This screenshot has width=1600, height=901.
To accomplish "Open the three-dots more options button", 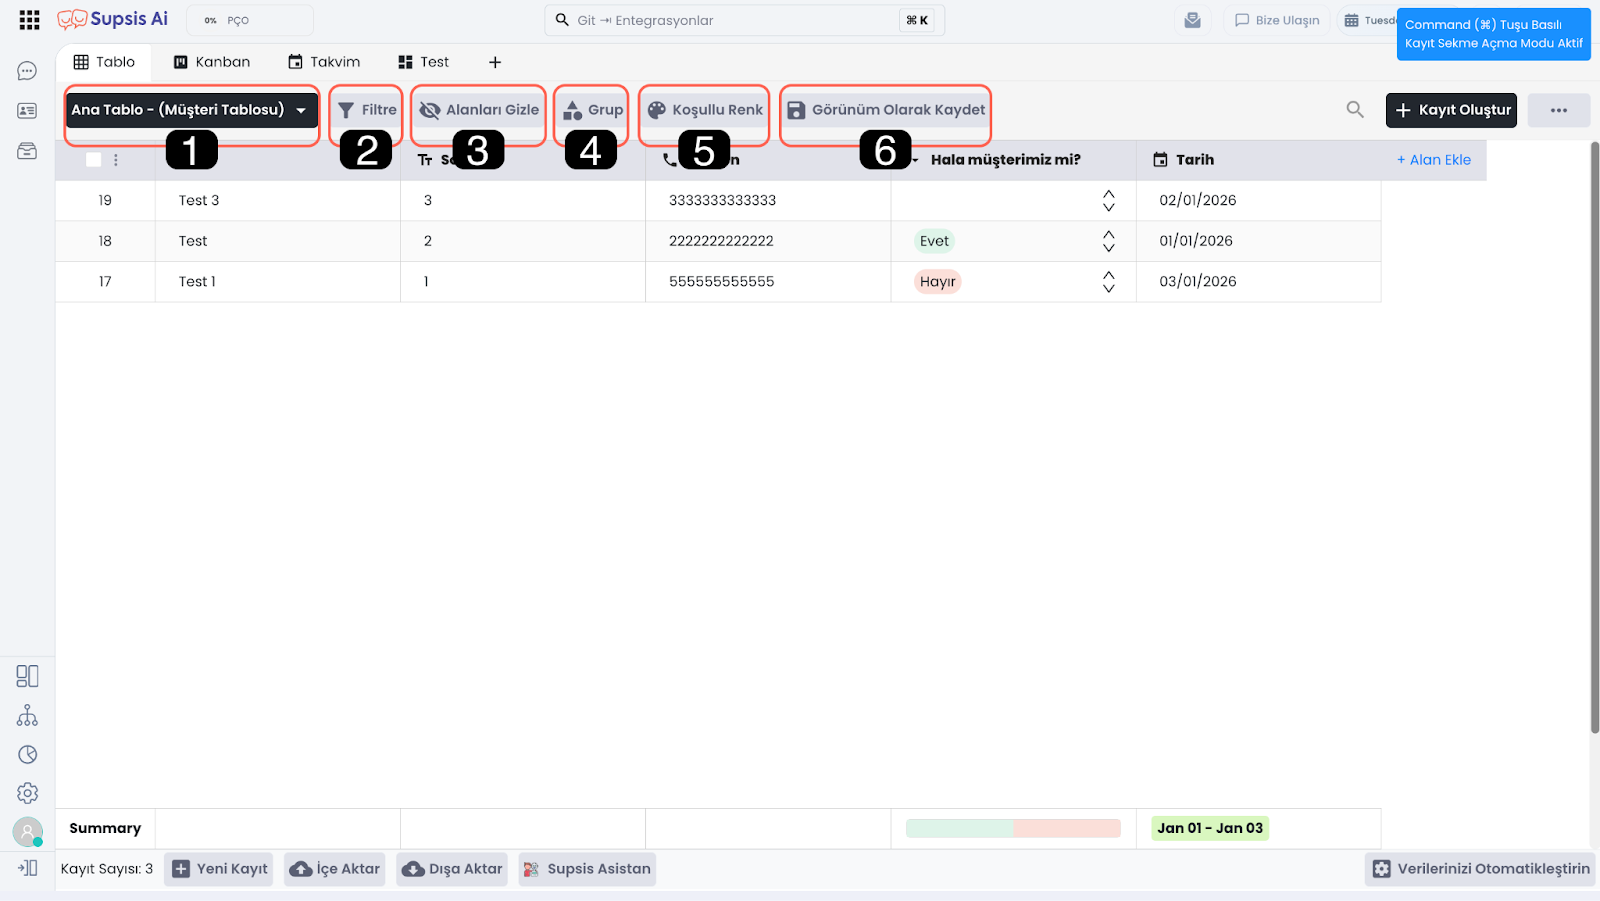I will tap(1558, 110).
